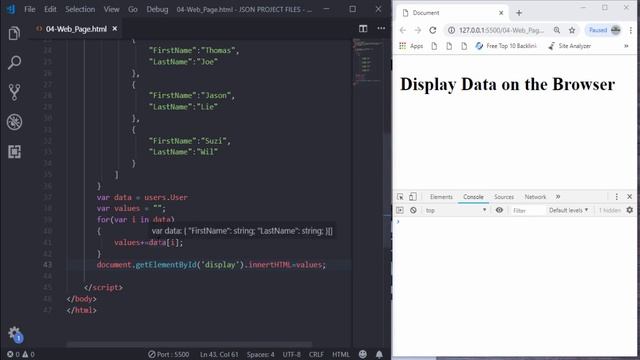Go forward in the browser
The width and height of the screenshot is (640, 360).
click(x=418, y=30)
